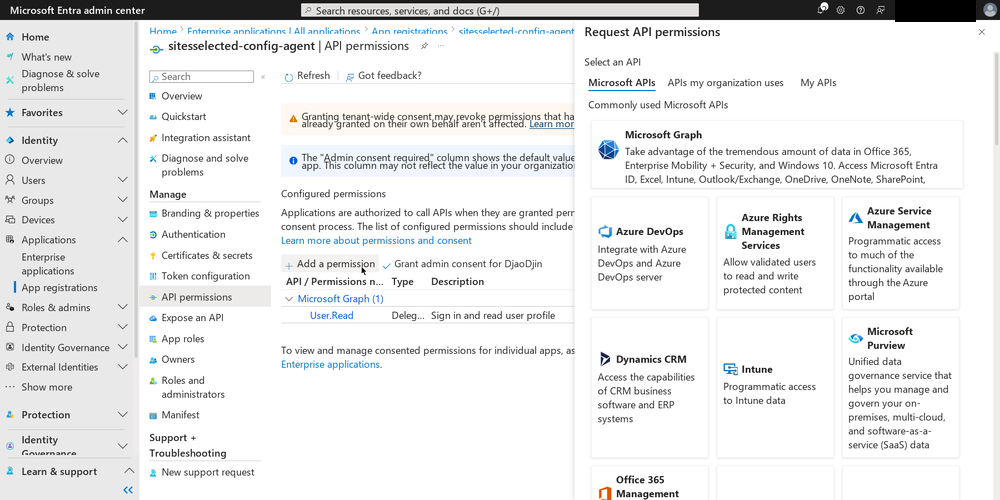The image size is (1000, 500).
Task: Collapse the app menu with double chevron
Action: [x=263, y=77]
